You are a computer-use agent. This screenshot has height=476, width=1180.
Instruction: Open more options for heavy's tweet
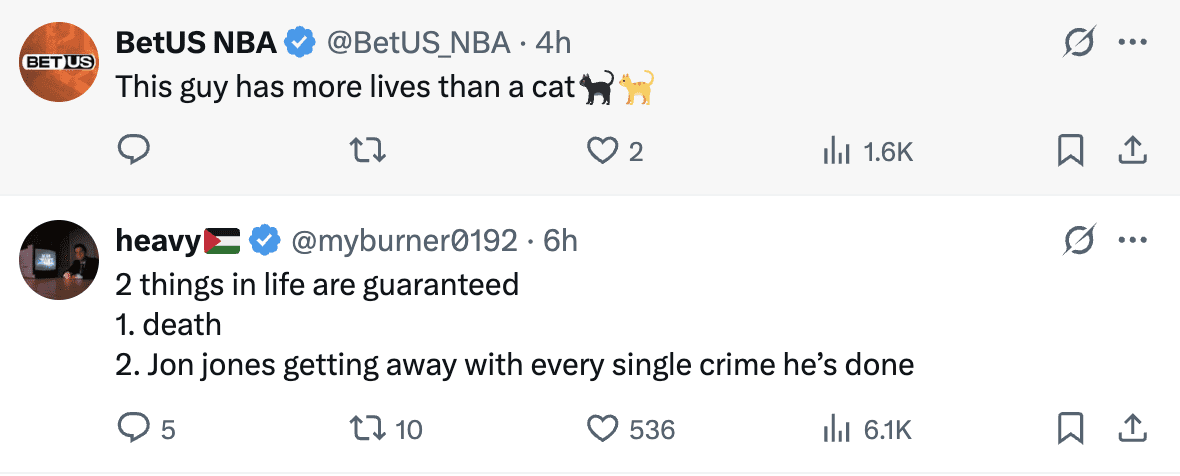point(1130,240)
